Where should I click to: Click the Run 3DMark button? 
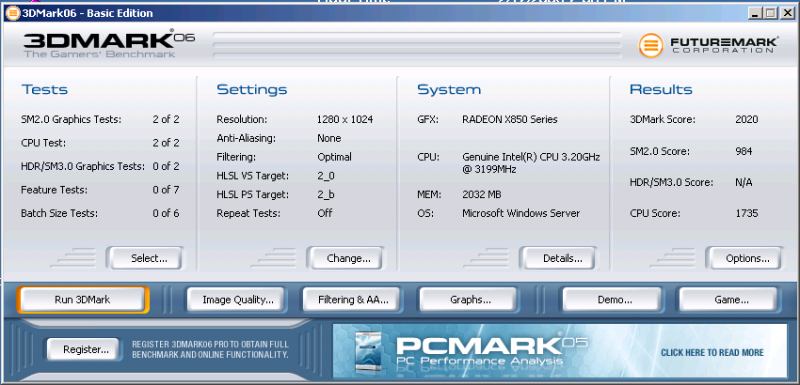(x=82, y=300)
